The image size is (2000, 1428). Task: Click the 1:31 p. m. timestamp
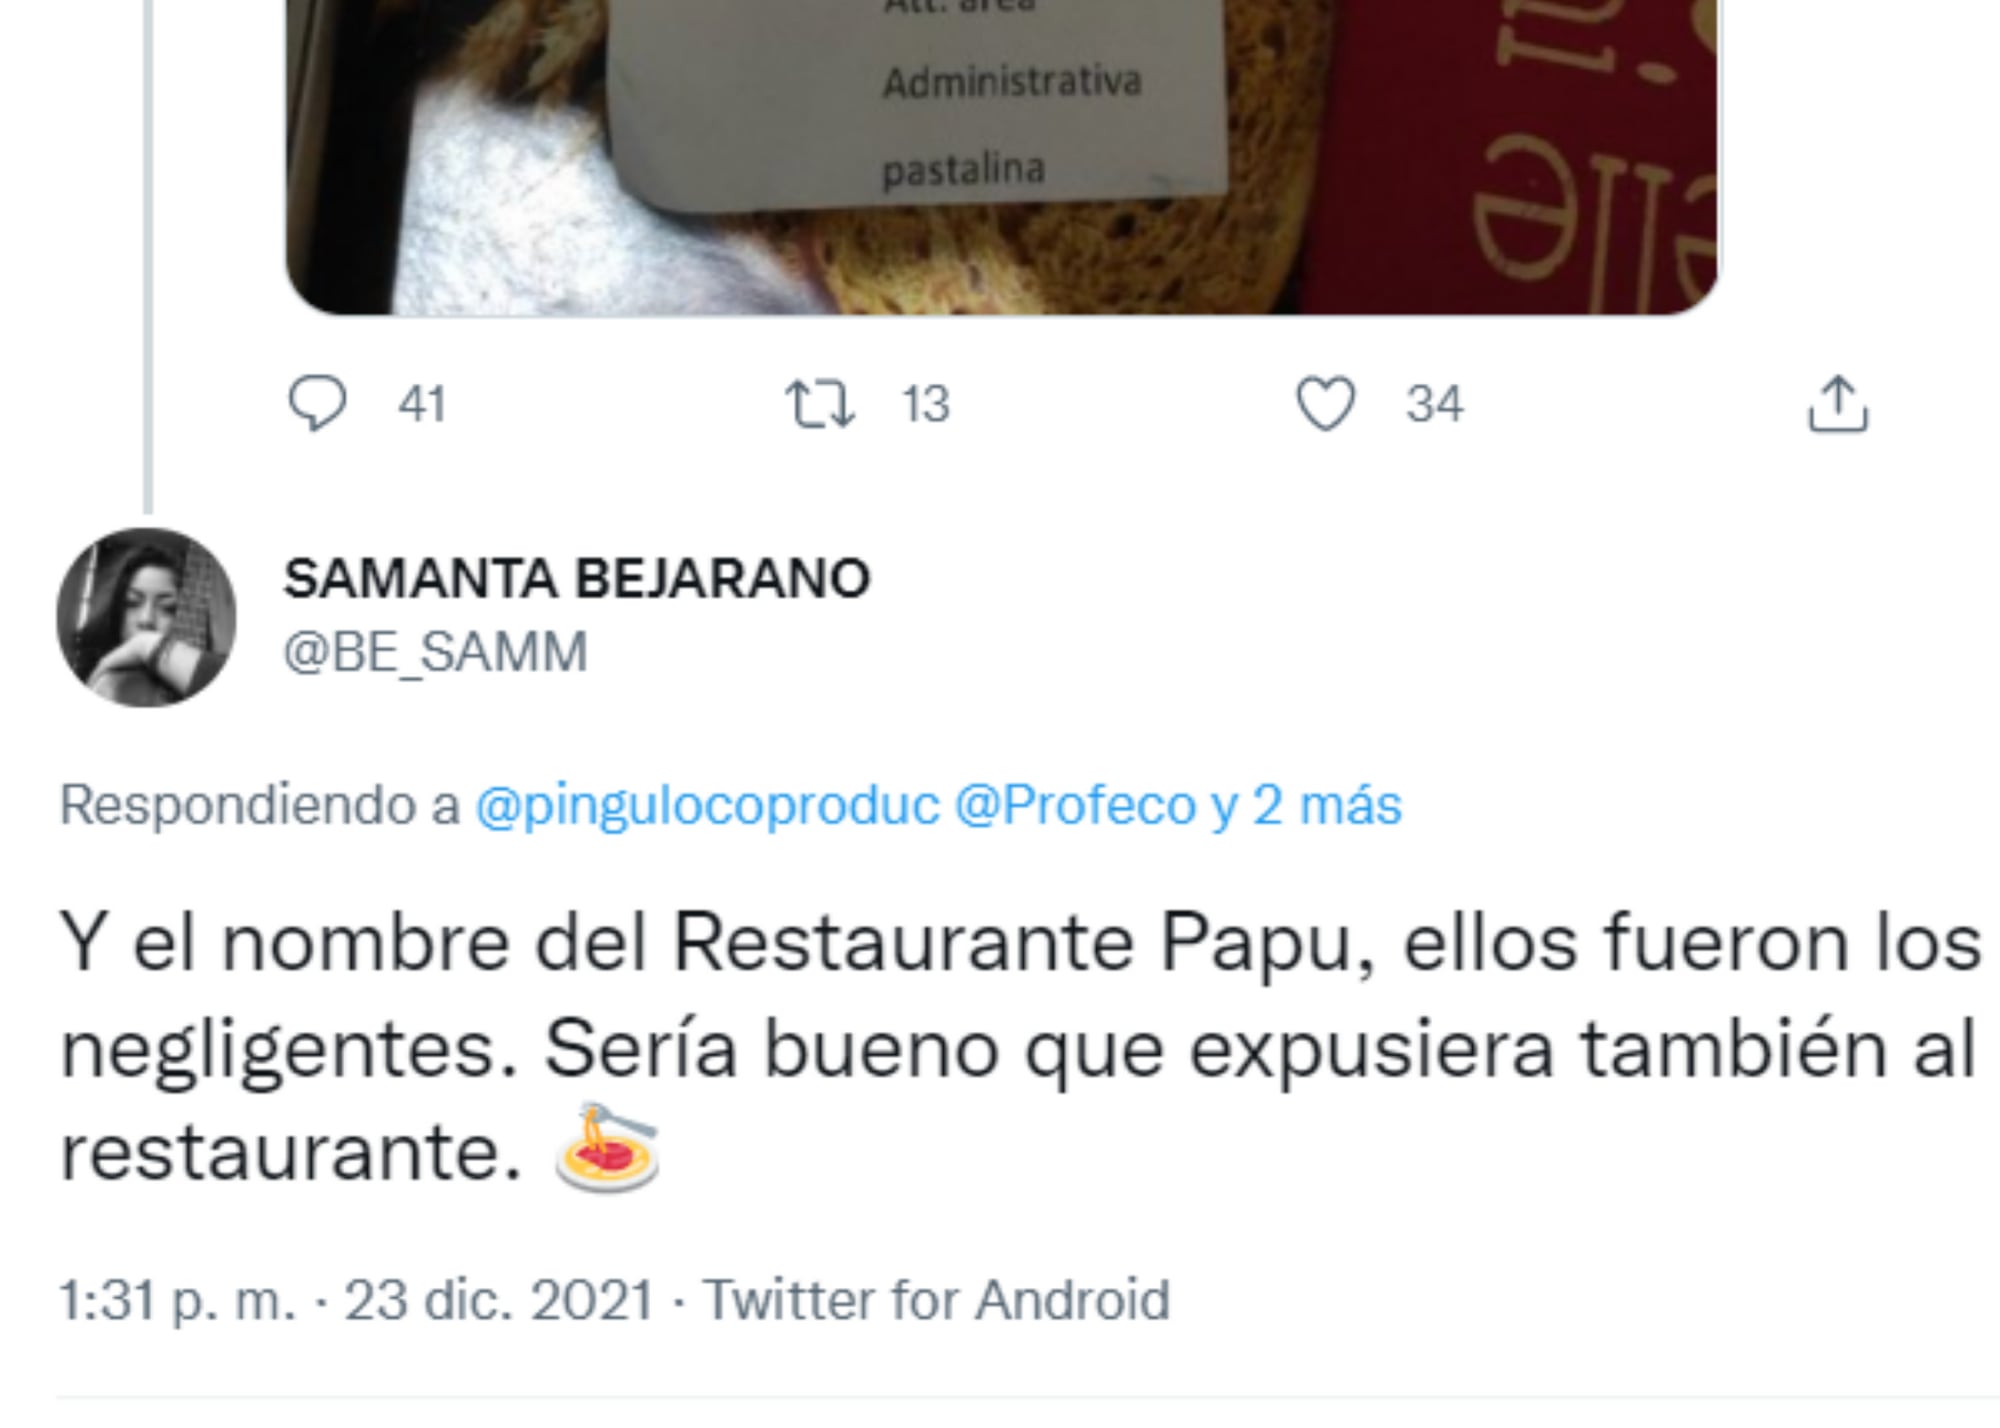(x=178, y=1301)
